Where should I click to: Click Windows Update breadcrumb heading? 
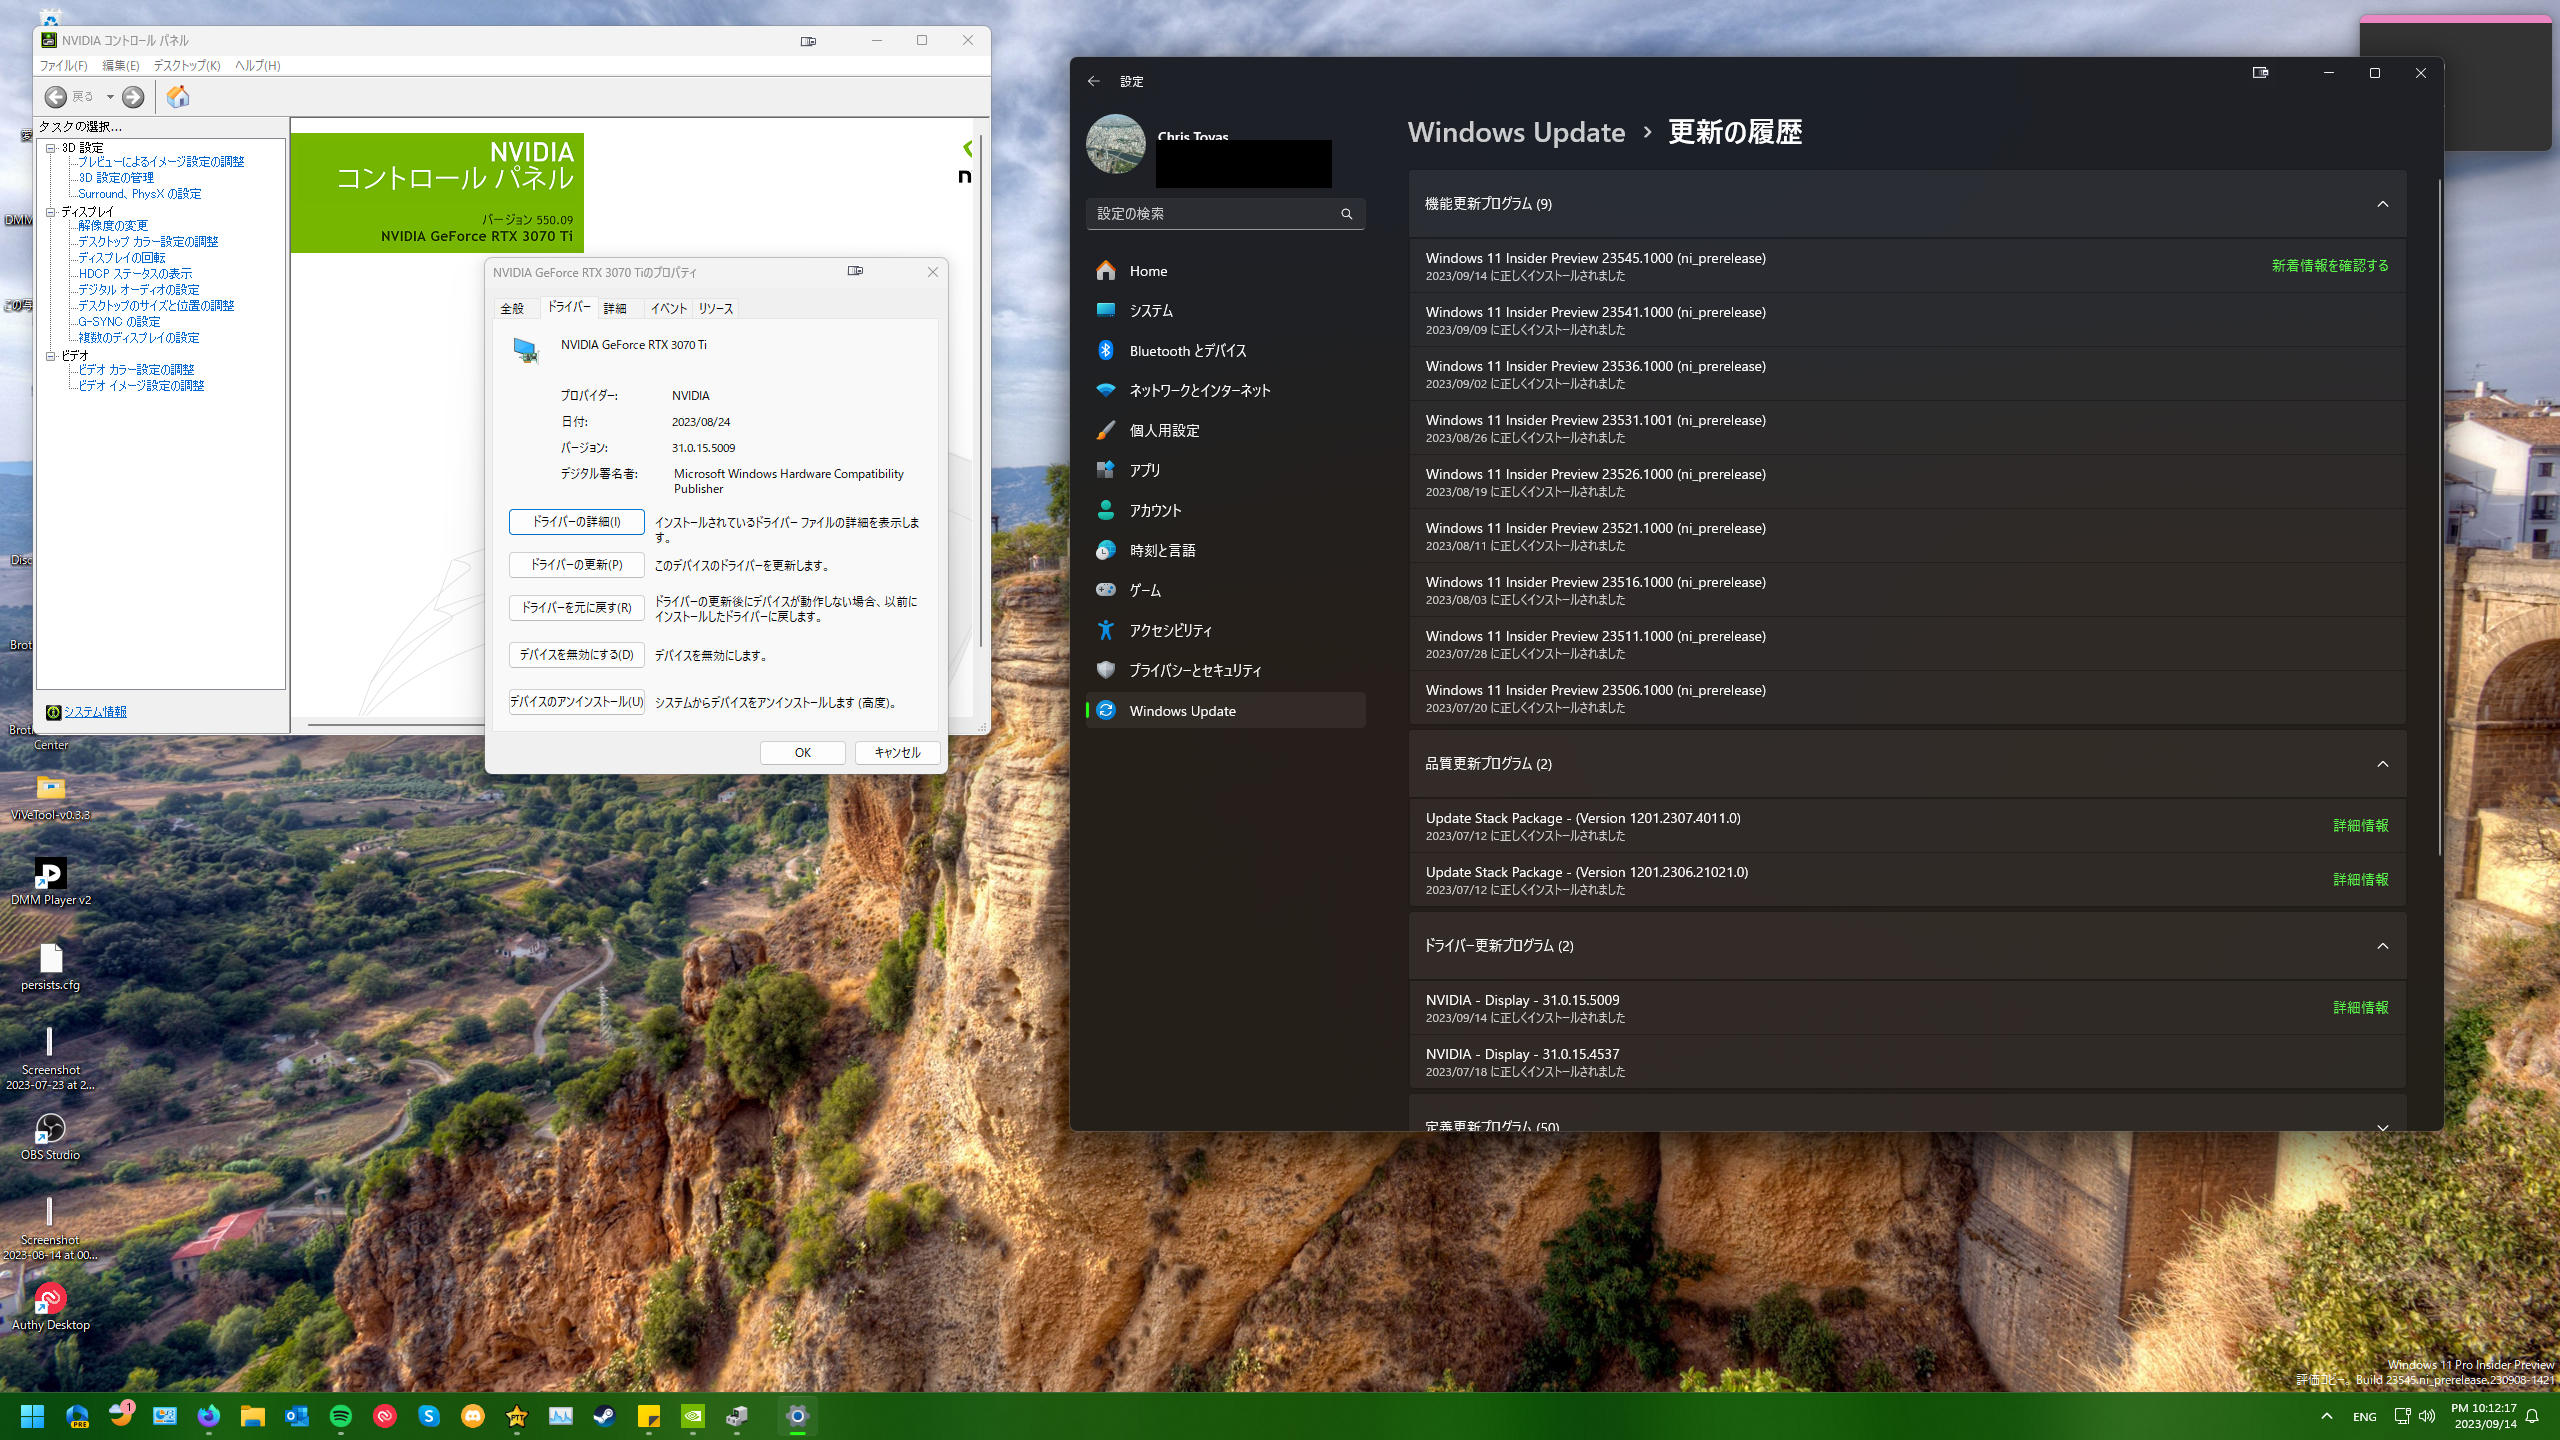[1516, 132]
